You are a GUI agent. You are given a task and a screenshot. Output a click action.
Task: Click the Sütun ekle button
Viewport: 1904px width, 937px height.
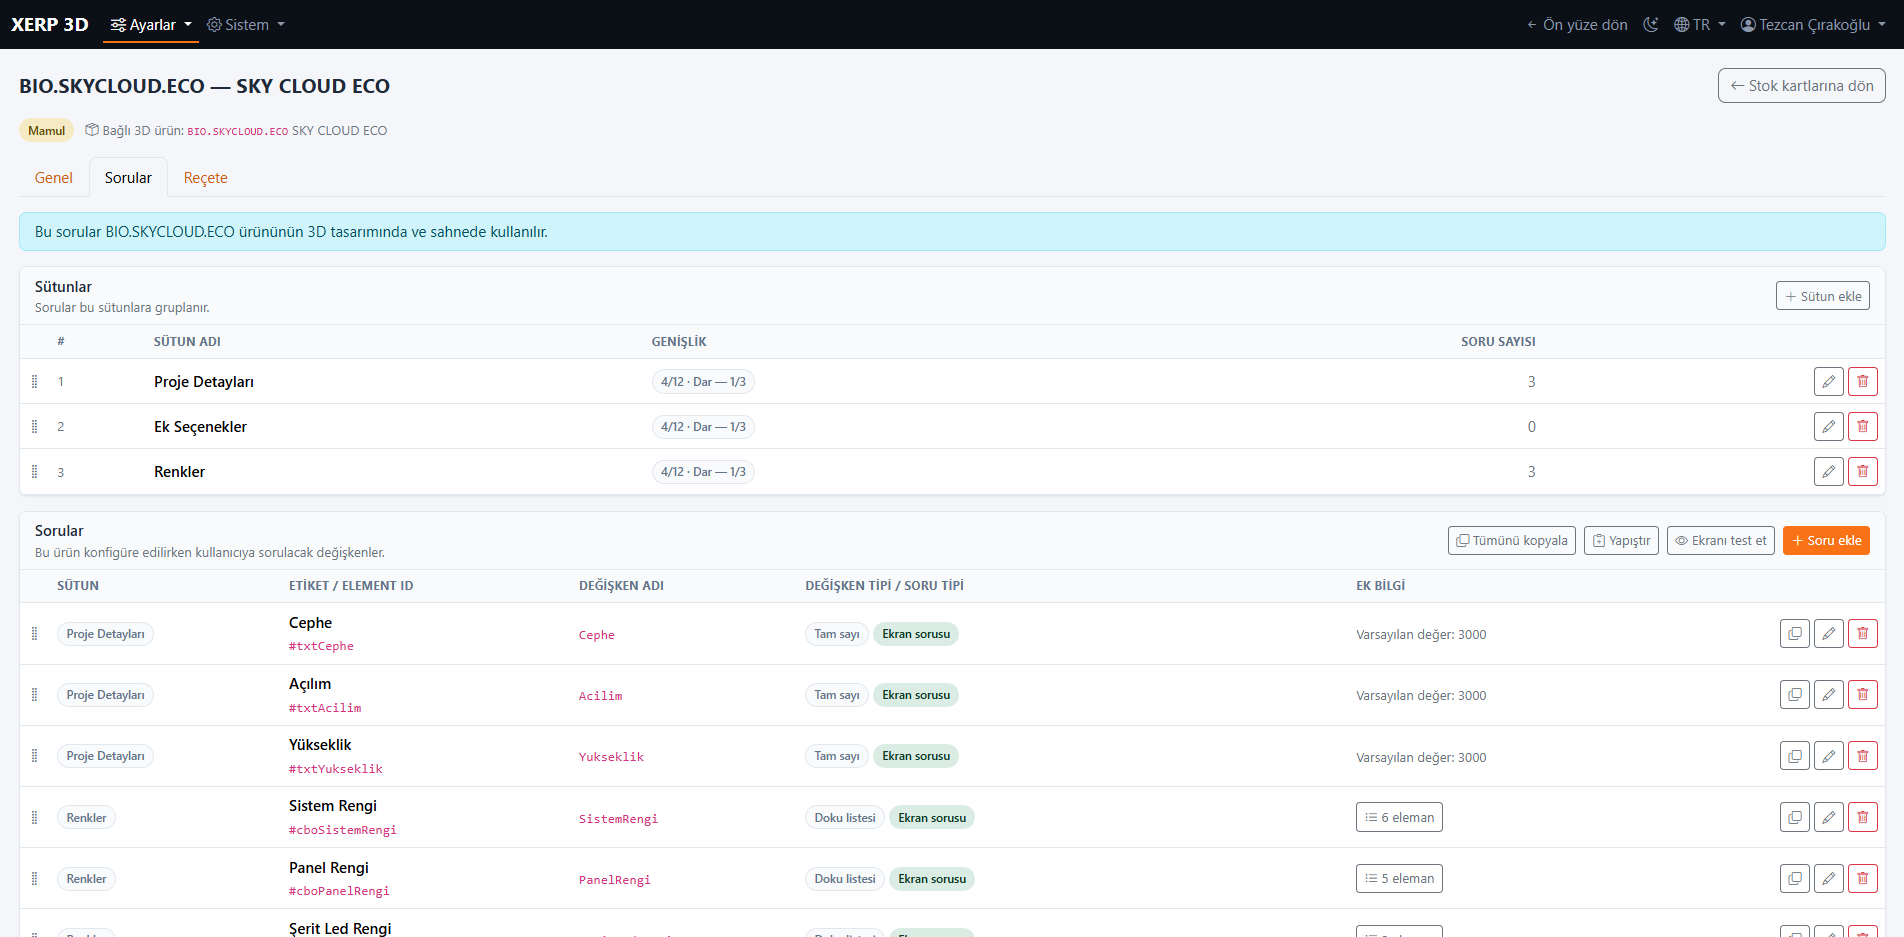point(1823,296)
